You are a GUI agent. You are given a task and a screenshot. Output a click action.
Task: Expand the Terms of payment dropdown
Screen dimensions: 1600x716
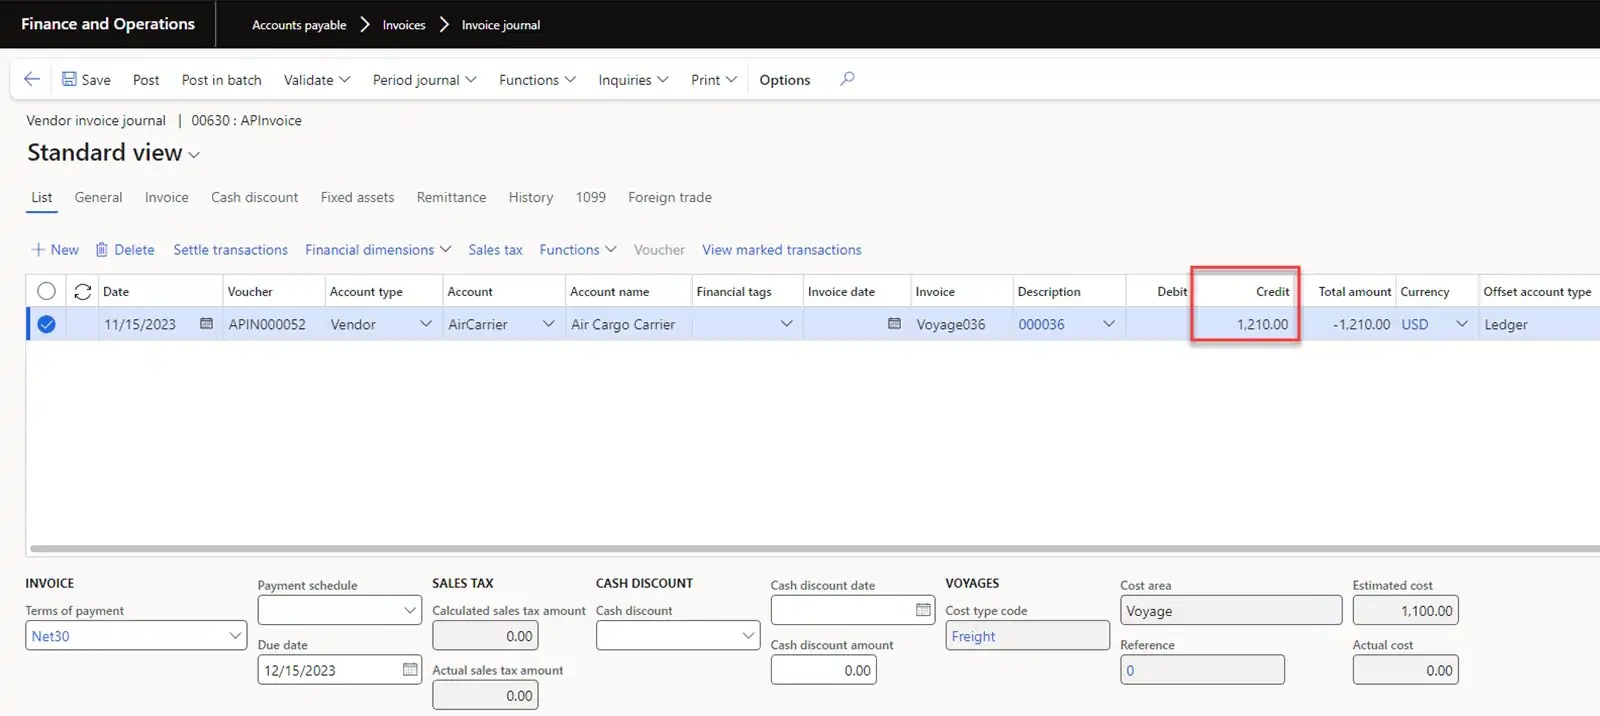pyautogui.click(x=235, y=636)
